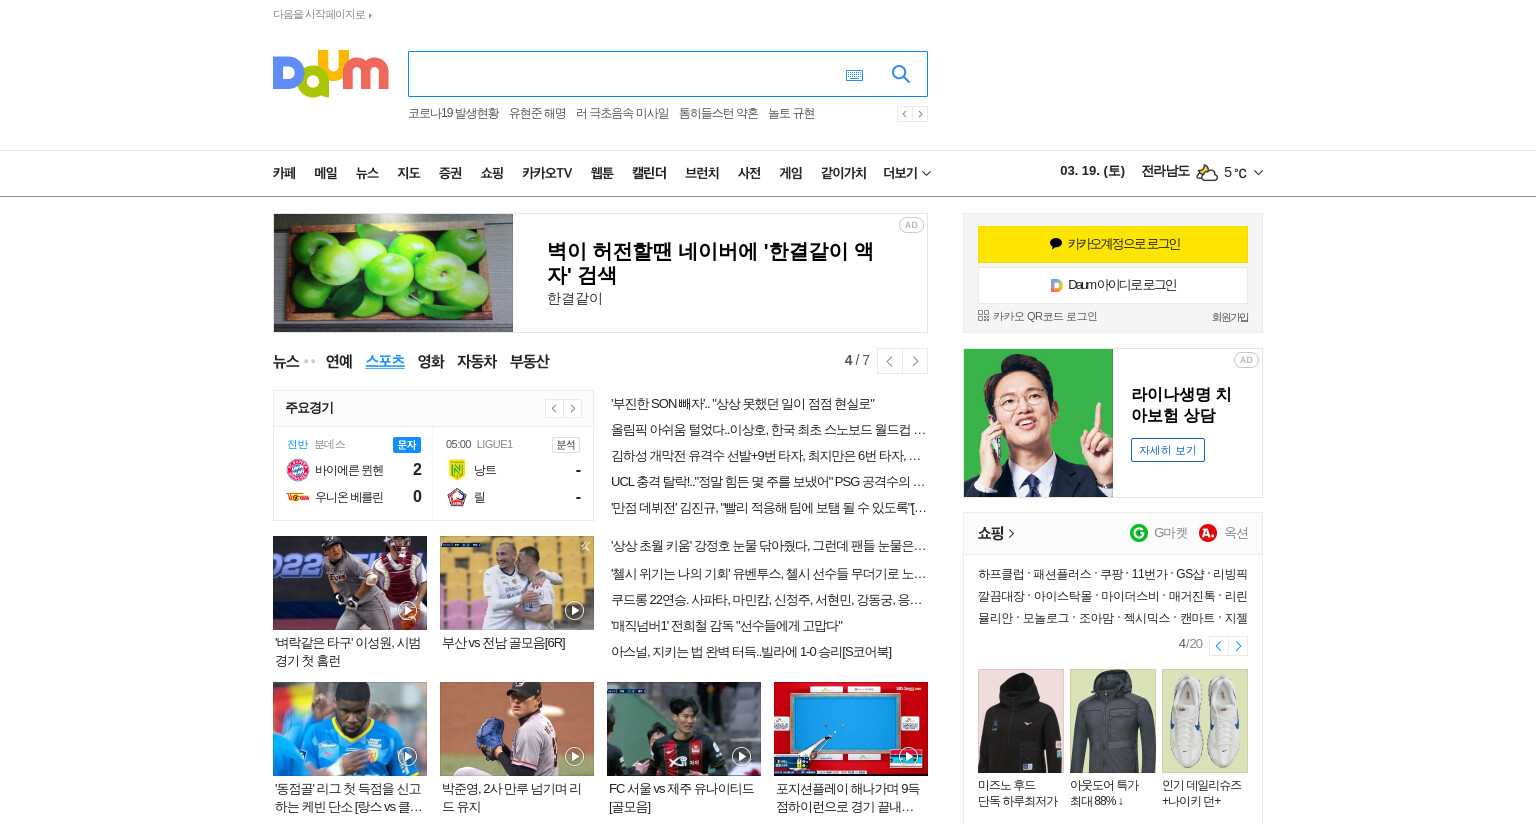Open the 아웃도어 특가 jacket thumbnail

point(1113,721)
